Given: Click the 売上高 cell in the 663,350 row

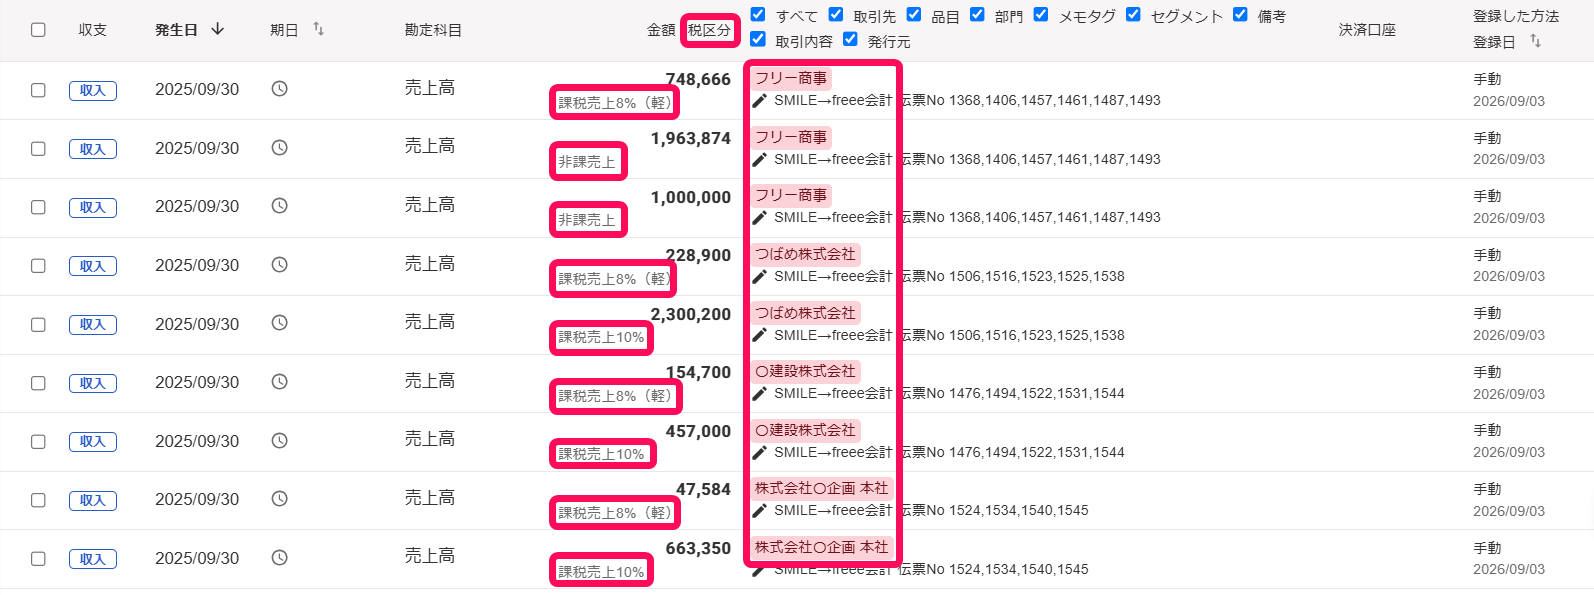Looking at the screenshot, I should 430,556.
